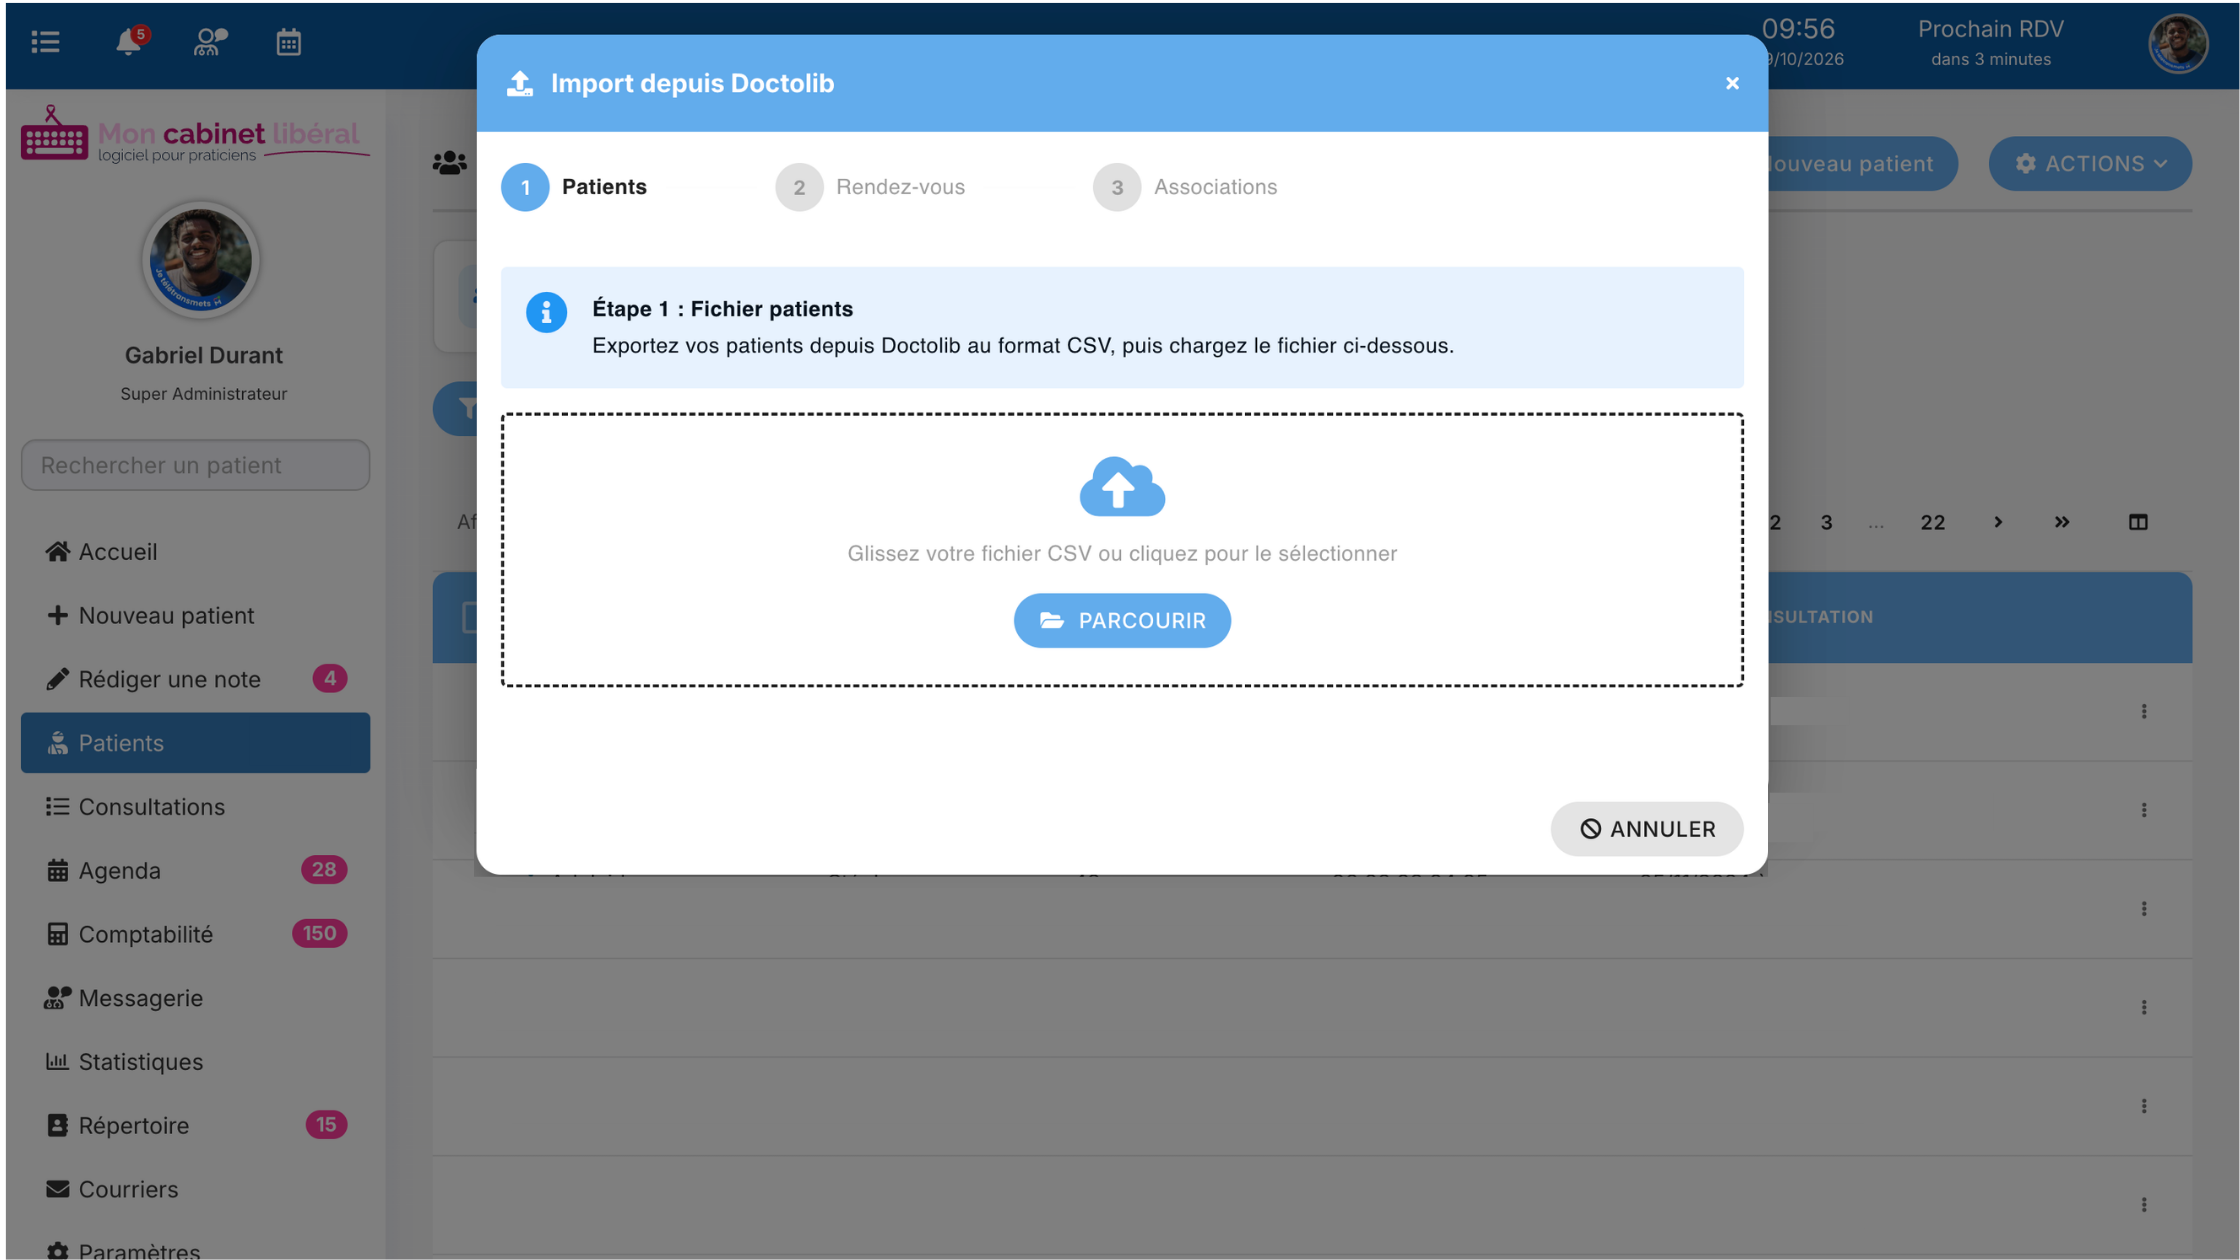Viewport: 2240px width, 1260px height.
Task: Click the 28 badge next to Agenda
Action: (x=323, y=869)
